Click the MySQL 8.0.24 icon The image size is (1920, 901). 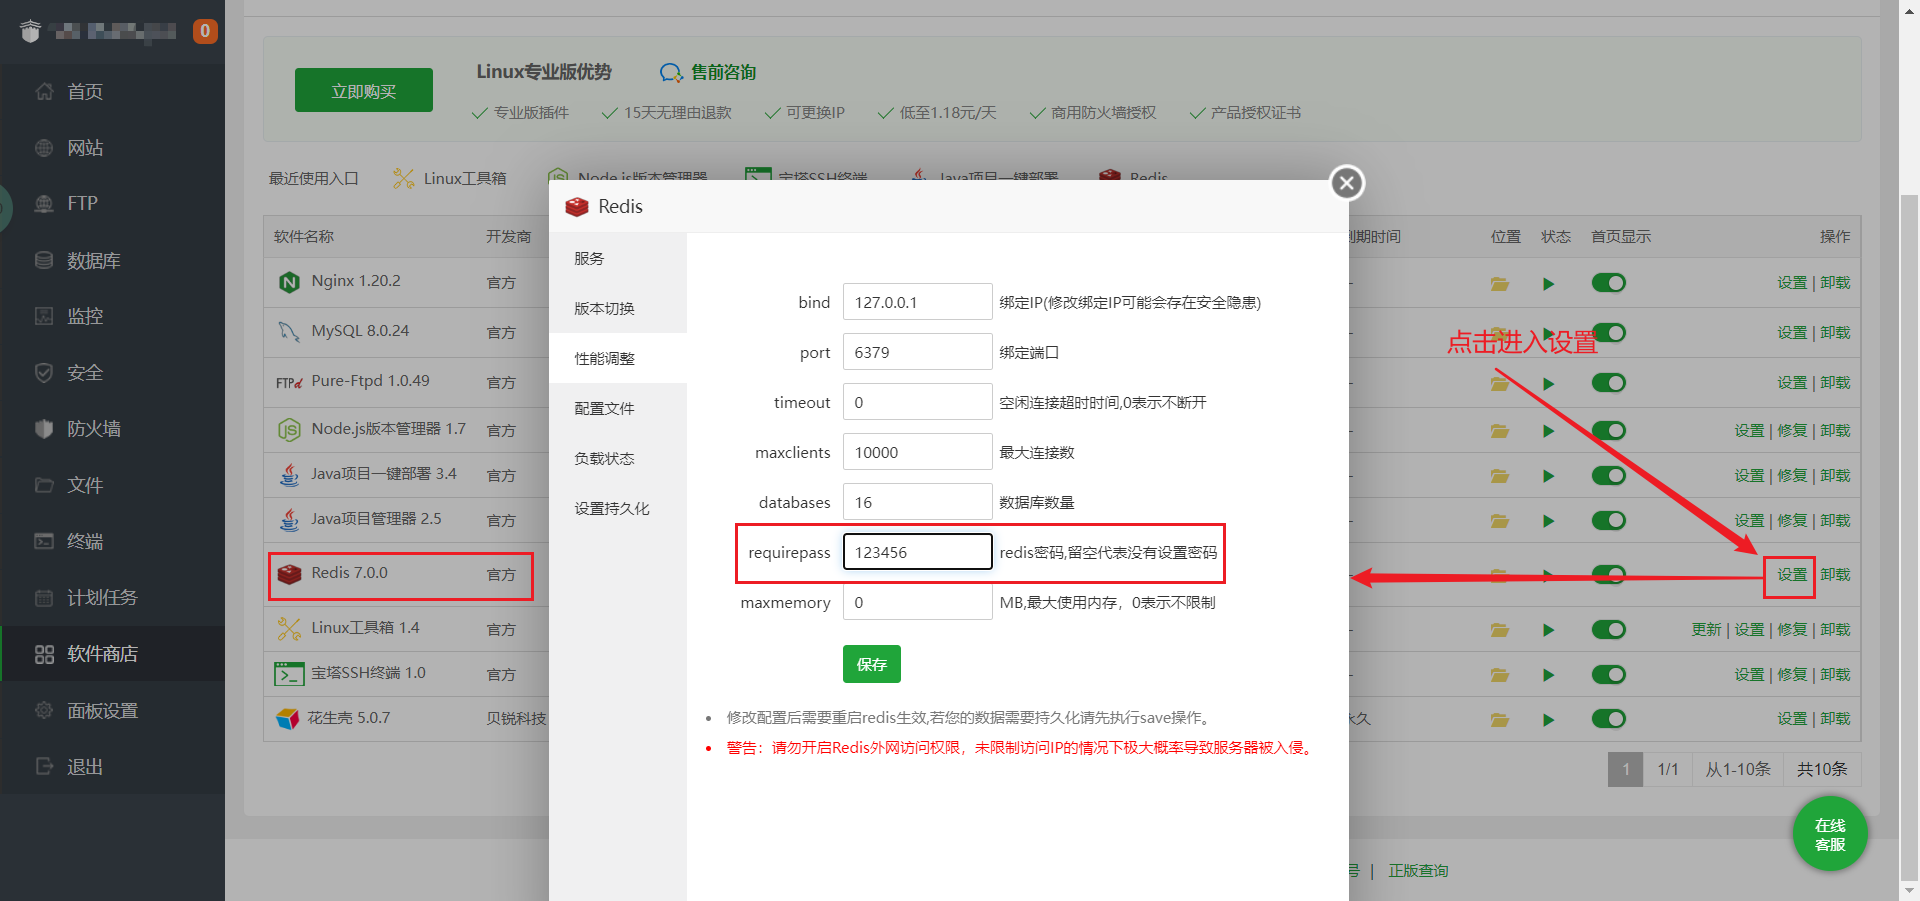(289, 331)
